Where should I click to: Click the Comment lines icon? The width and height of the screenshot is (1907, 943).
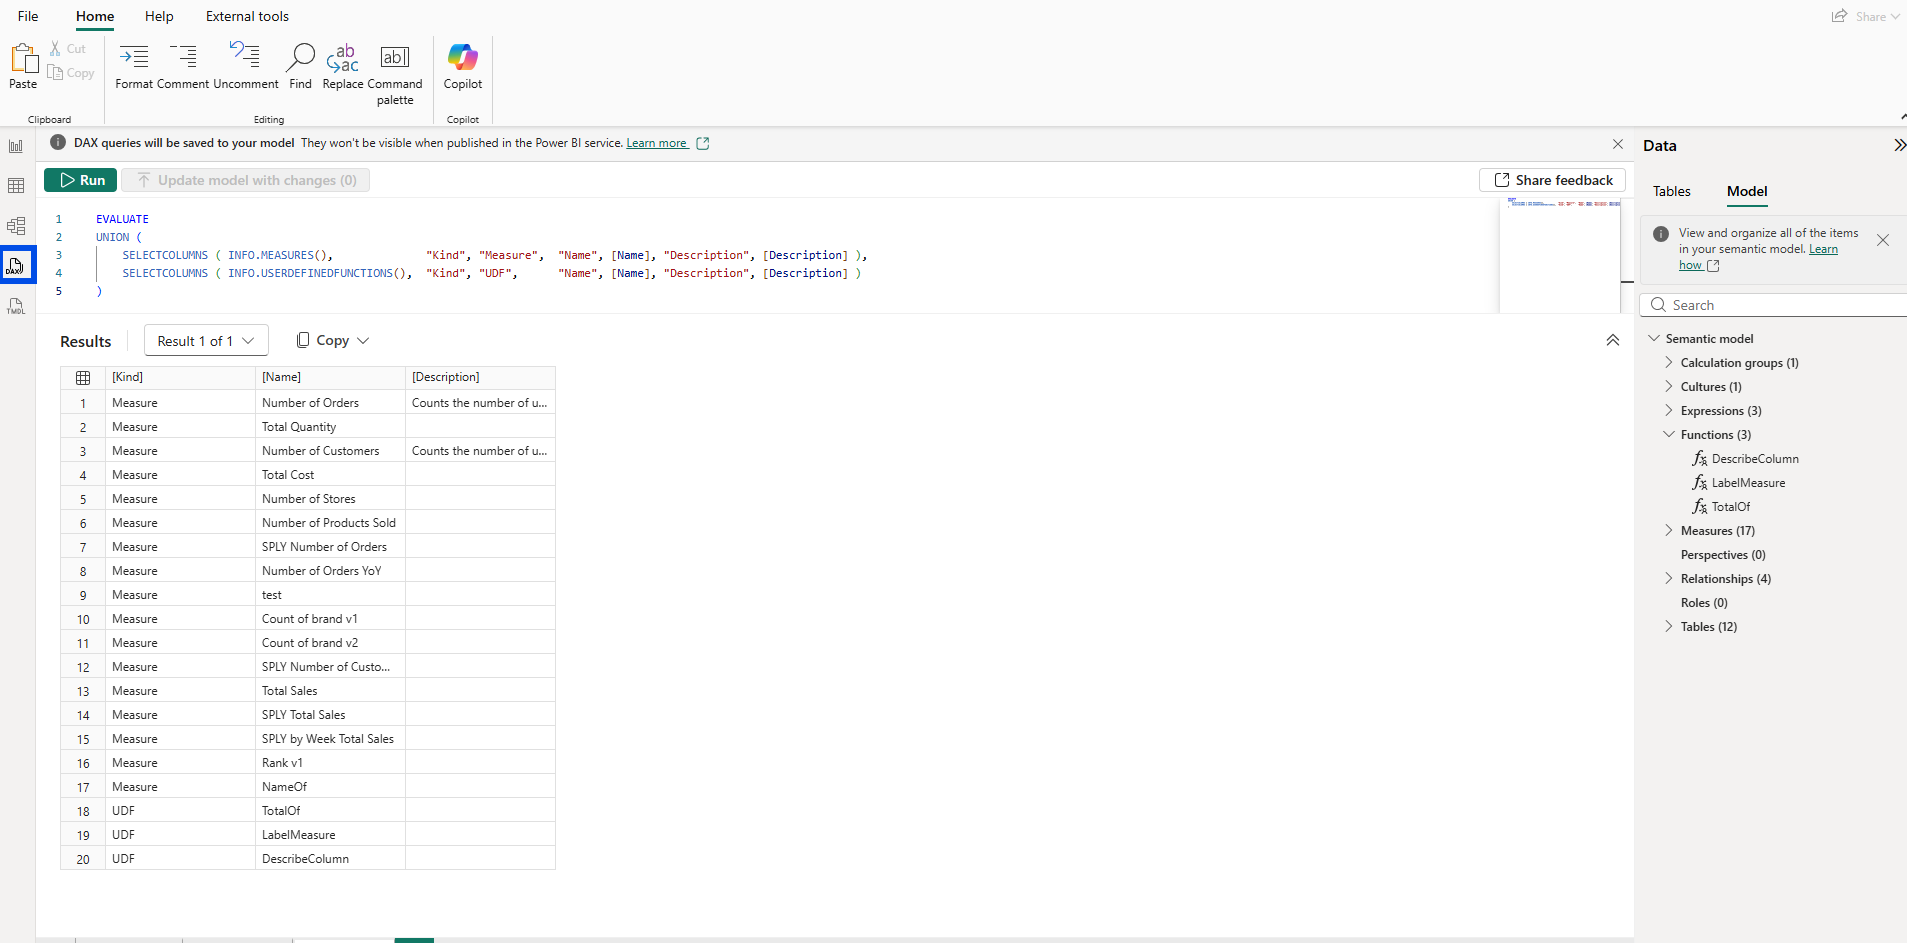pos(183,56)
